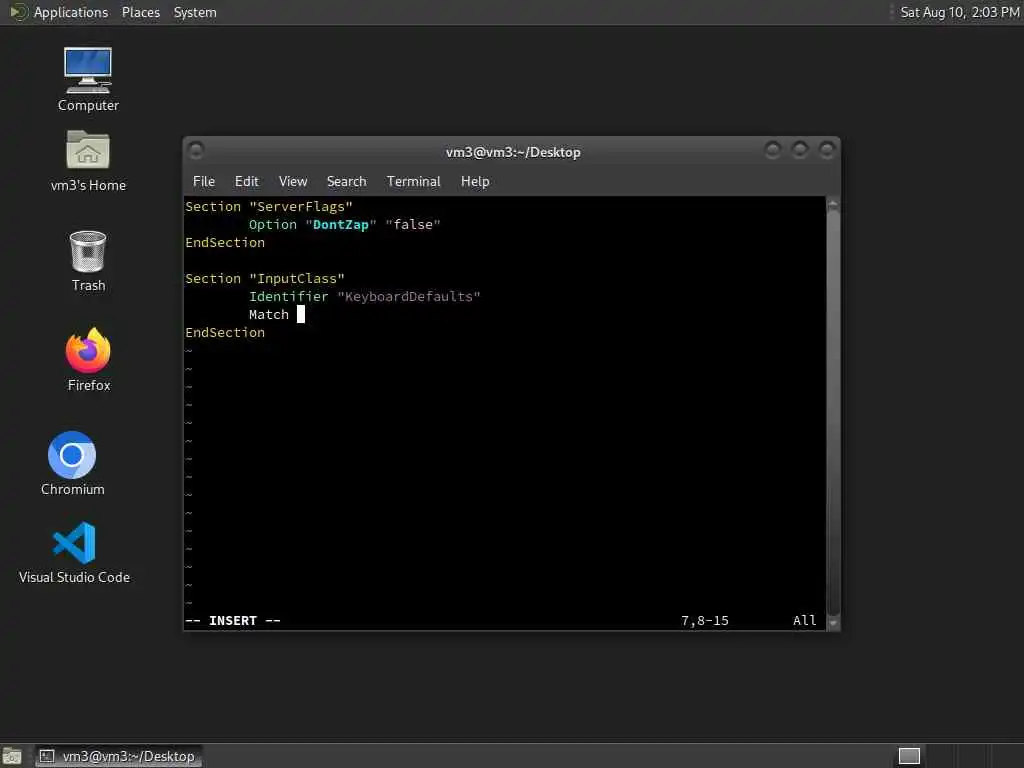The image size is (1024, 768).
Task: Click the Applications menu logo icon
Action: coord(18,12)
